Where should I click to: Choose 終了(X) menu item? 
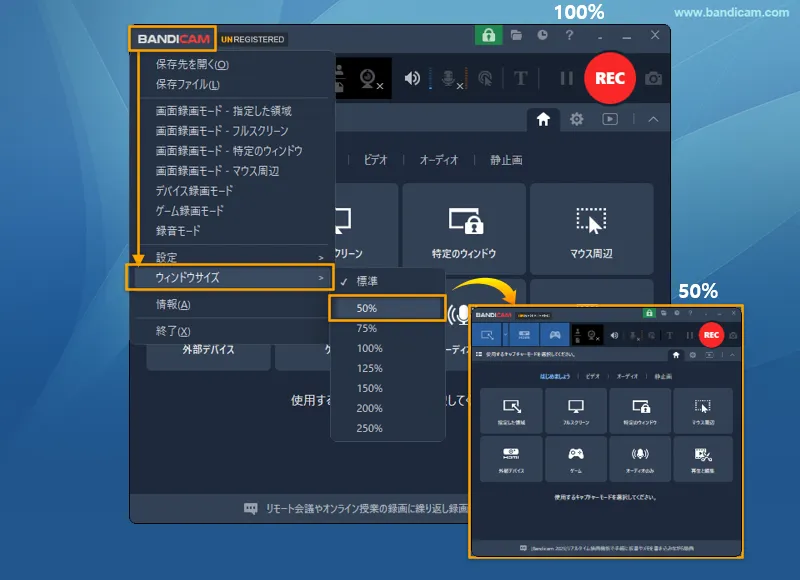(173, 331)
